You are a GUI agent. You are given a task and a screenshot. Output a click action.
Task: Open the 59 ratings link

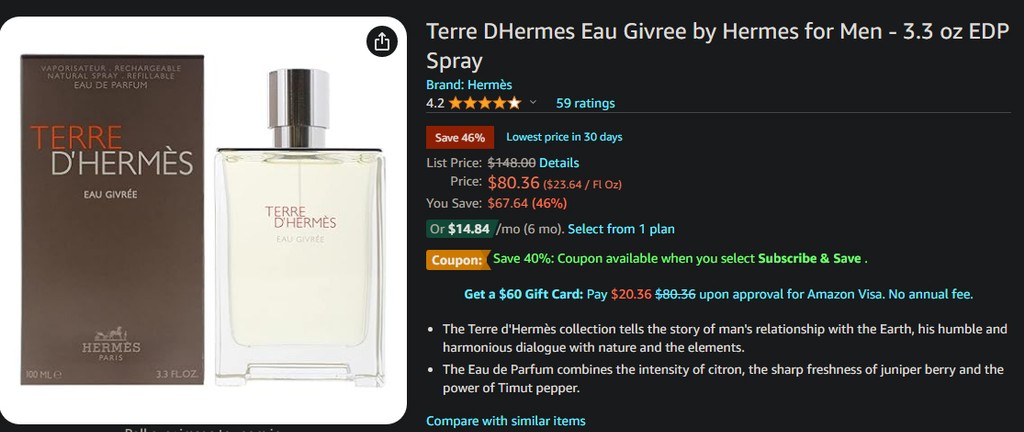[585, 103]
